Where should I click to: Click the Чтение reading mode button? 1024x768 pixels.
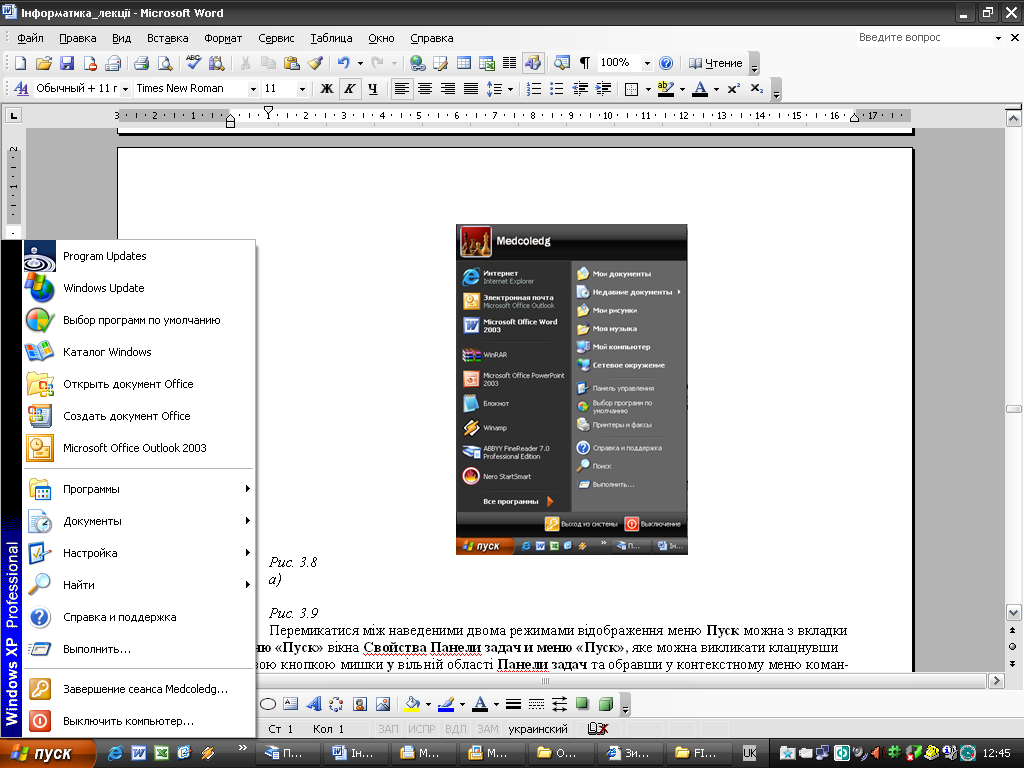tap(716, 63)
